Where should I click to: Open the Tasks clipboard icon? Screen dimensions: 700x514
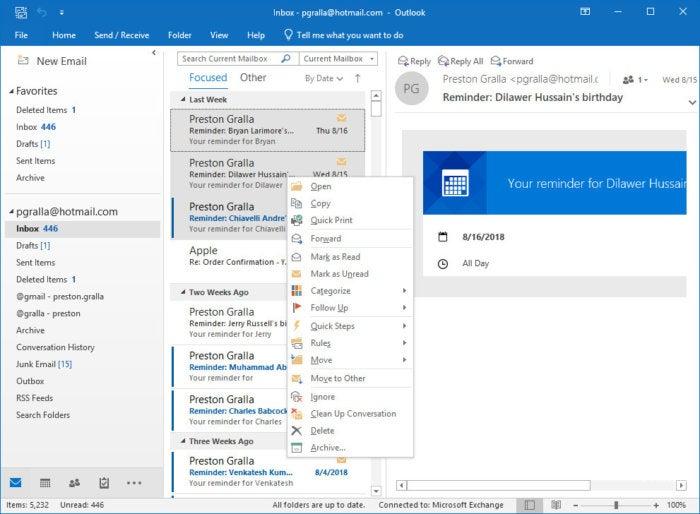(x=103, y=482)
